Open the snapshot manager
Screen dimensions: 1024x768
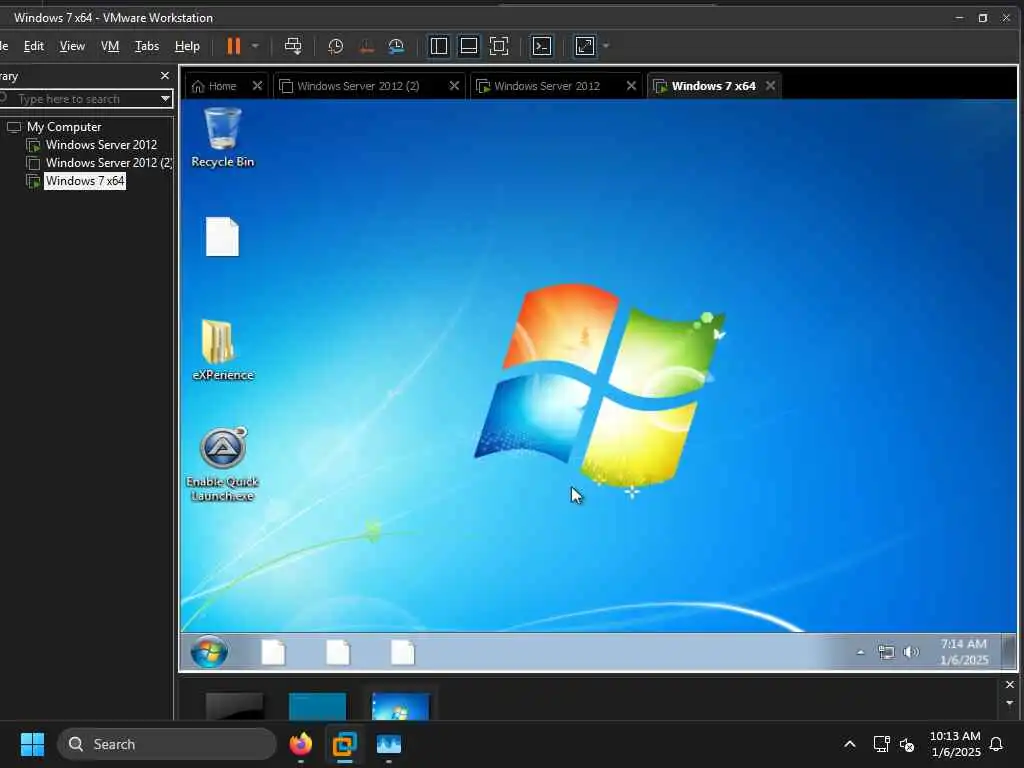click(x=396, y=46)
